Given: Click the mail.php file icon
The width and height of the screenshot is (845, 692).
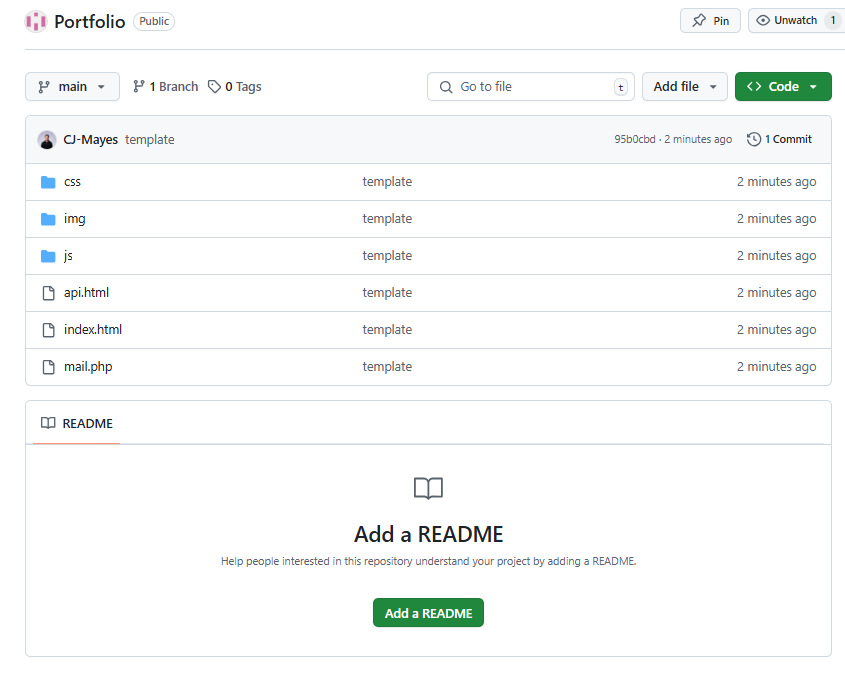Looking at the screenshot, I should click(48, 367).
